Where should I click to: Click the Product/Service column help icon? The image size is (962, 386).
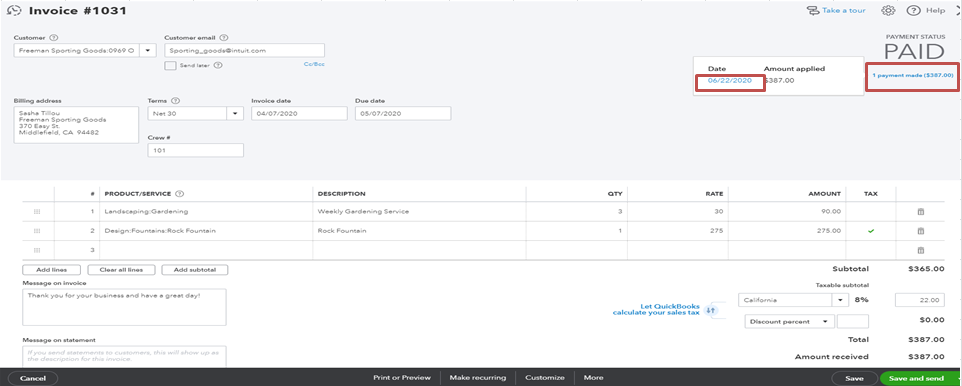pos(180,194)
